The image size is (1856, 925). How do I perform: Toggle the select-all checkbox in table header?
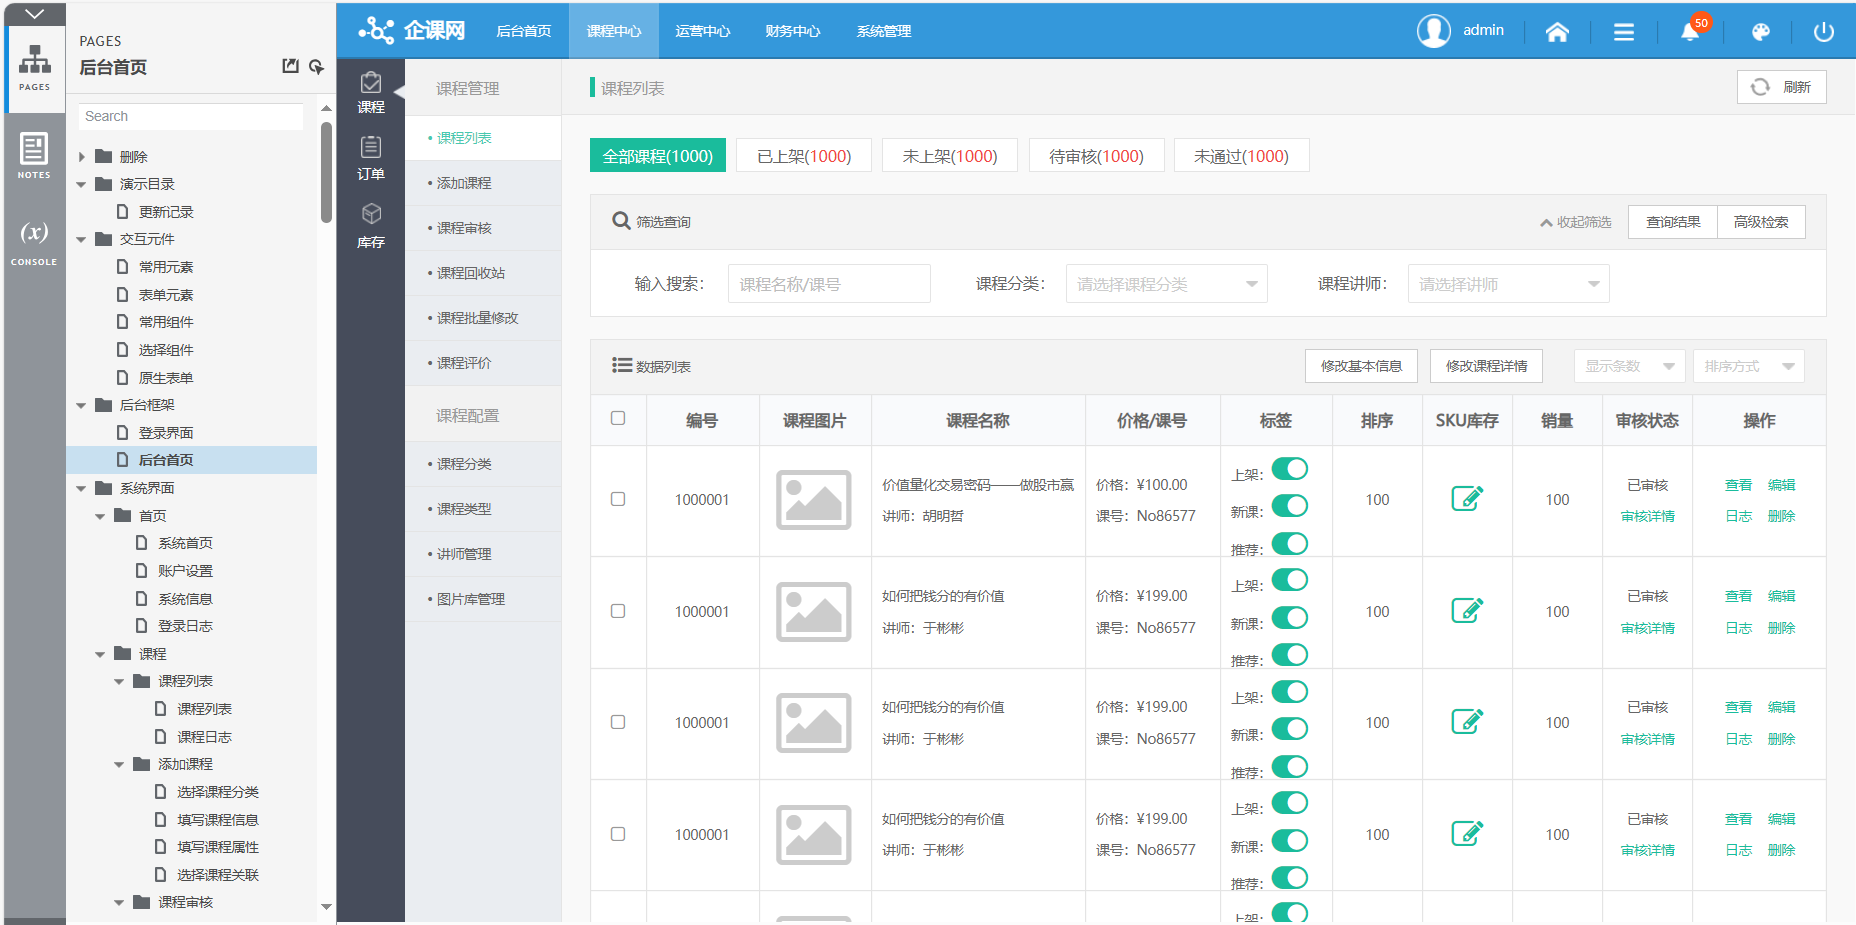coord(618,418)
